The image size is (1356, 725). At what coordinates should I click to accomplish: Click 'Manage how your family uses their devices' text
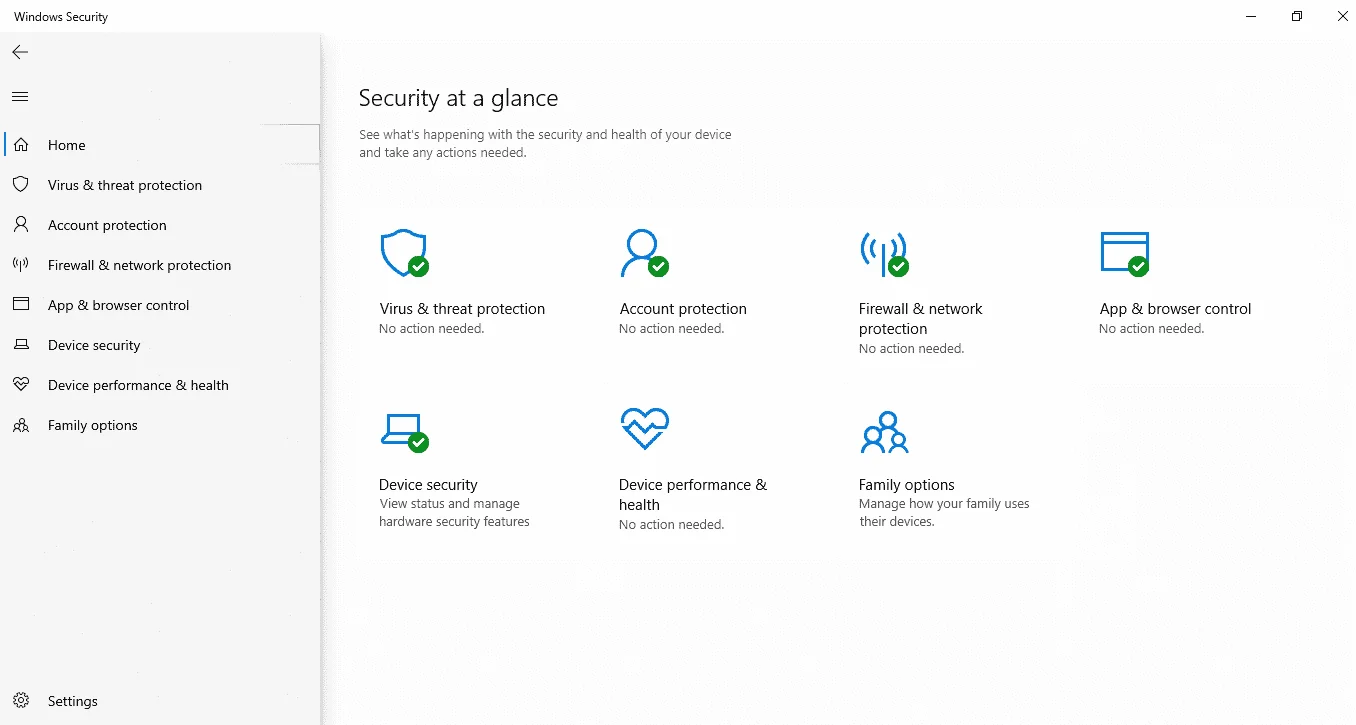(944, 513)
